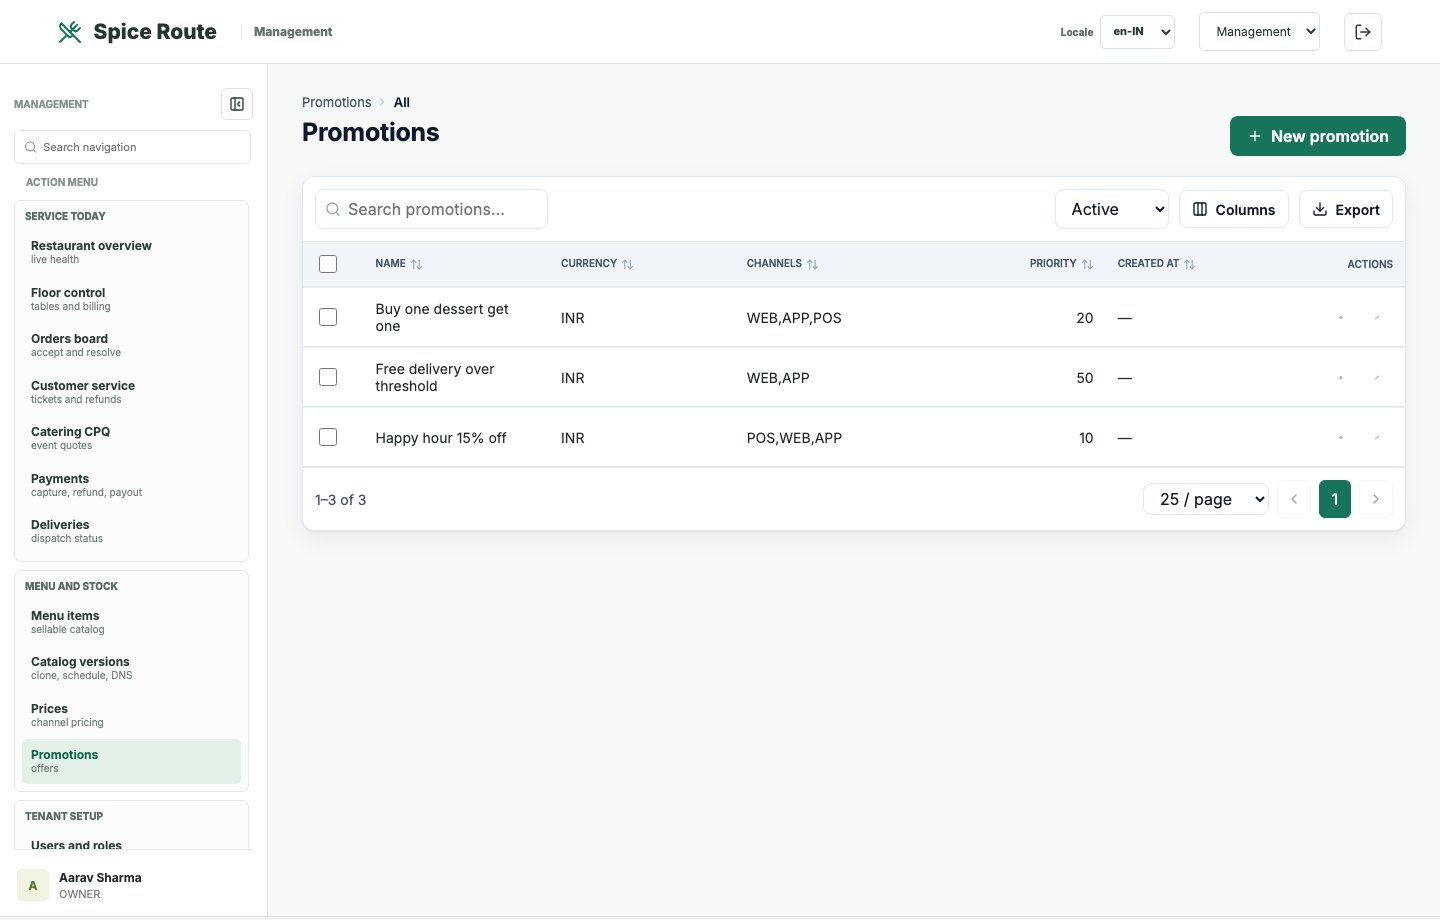The height and width of the screenshot is (920, 1440).
Task: Go to Orders board in sidebar
Action: (x=131, y=345)
